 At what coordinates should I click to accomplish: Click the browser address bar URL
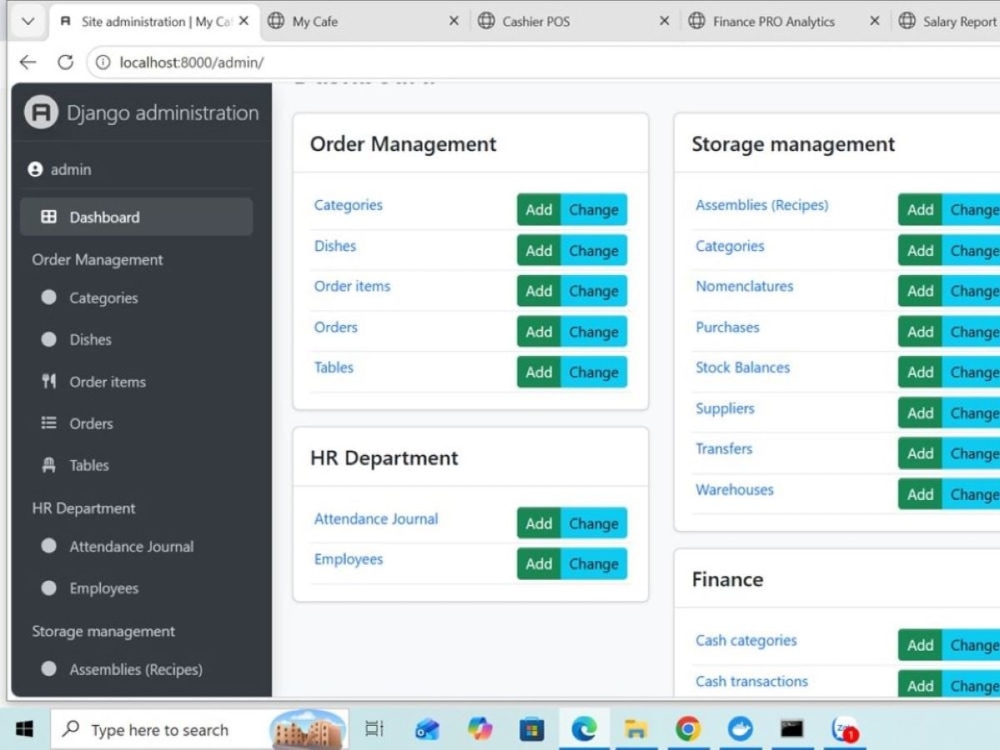[192, 62]
